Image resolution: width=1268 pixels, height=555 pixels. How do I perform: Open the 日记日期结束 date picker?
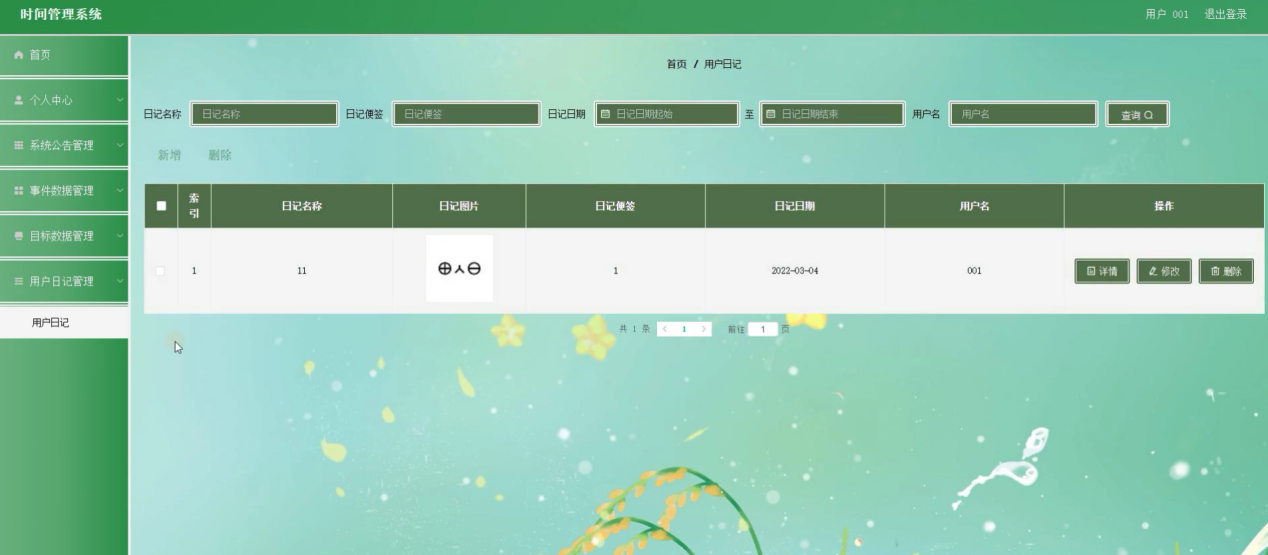coord(832,114)
